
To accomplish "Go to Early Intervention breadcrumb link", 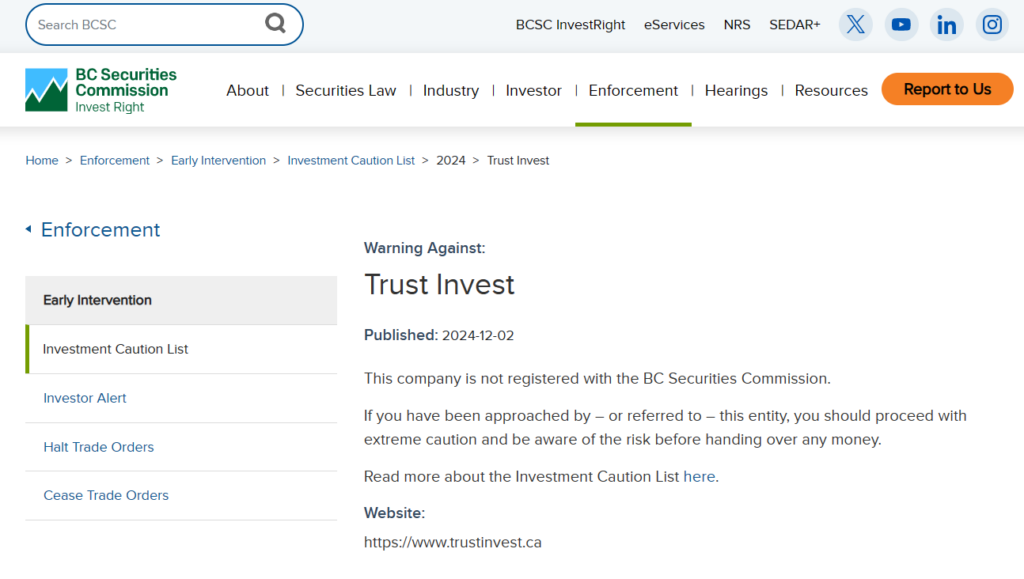I will pyautogui.click(x=218, y=161).
